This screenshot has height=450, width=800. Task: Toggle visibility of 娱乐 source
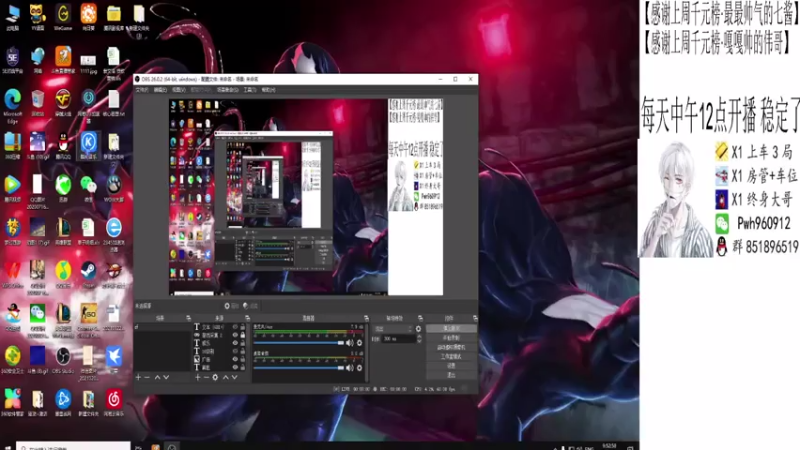pos(235,343)
